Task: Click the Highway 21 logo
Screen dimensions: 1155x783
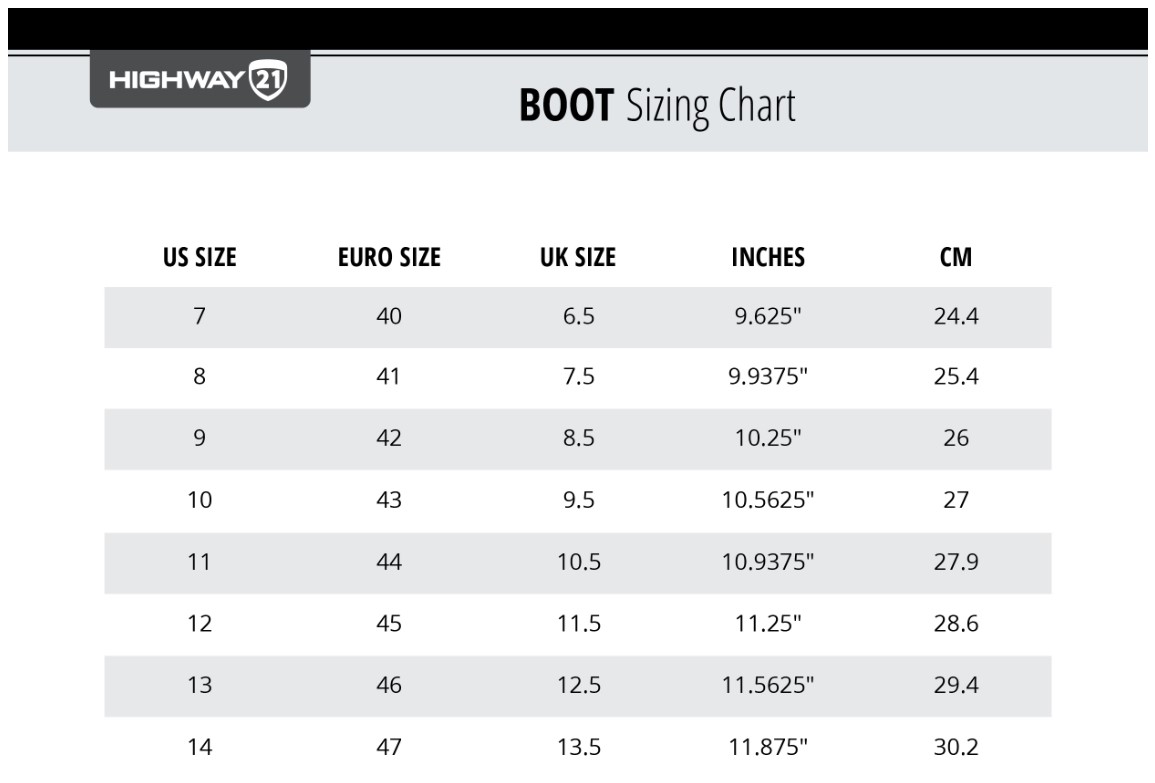Action: point(200,79)
